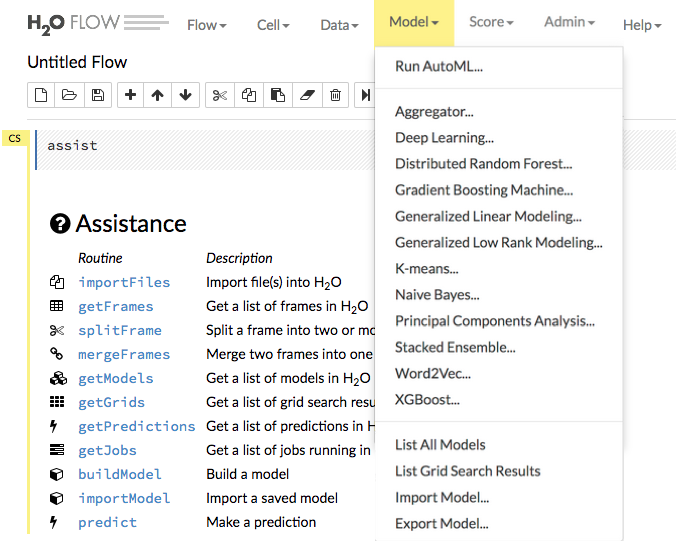Click the Untitled Flow title
Image resolution: width=676 pixels, height=544 pixels.
(77, 62)
